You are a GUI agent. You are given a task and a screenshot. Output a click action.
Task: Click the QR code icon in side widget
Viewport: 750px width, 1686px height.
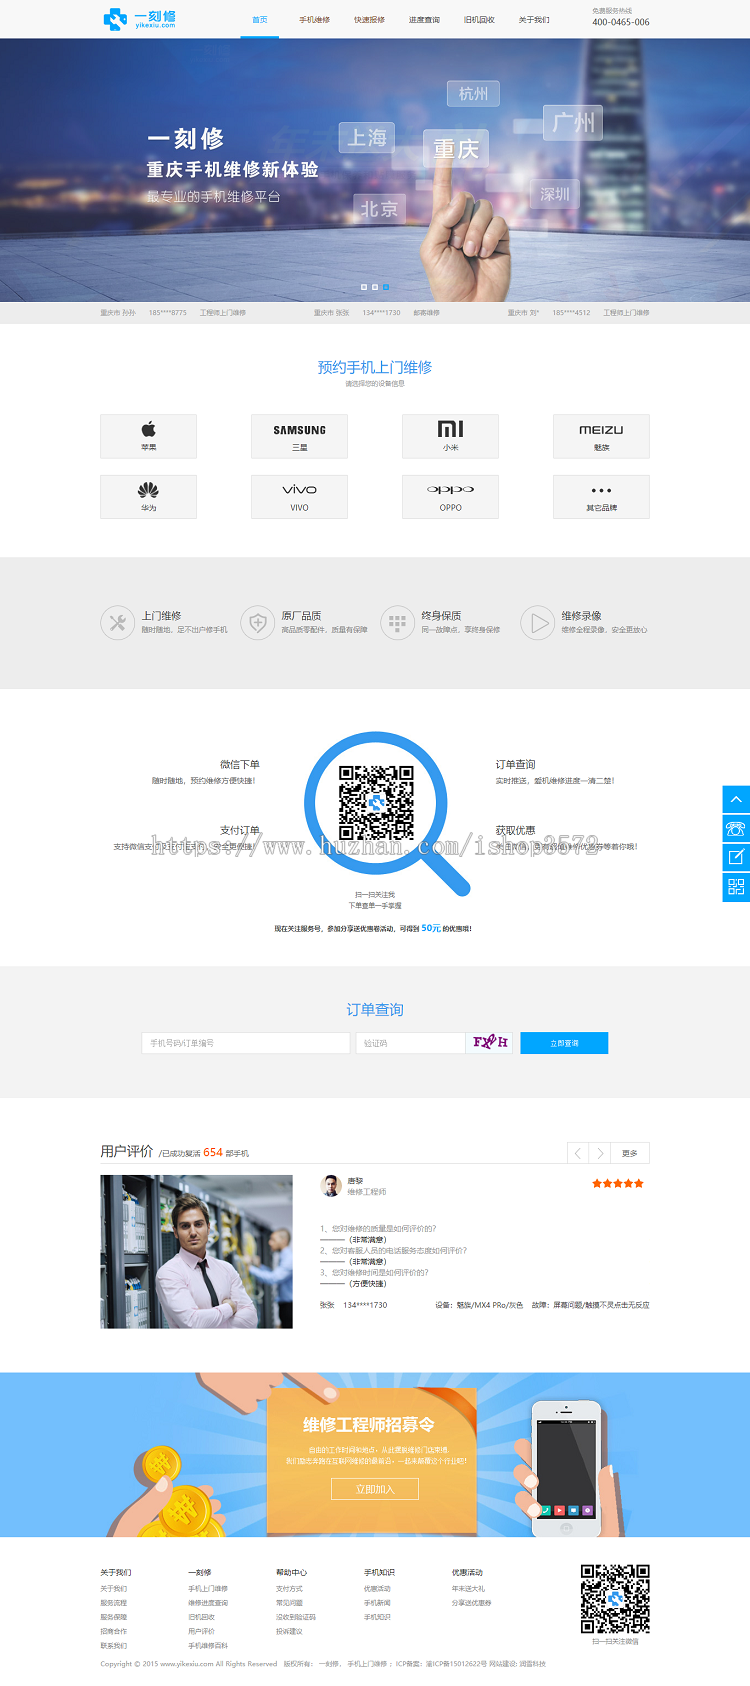(736, 887)
